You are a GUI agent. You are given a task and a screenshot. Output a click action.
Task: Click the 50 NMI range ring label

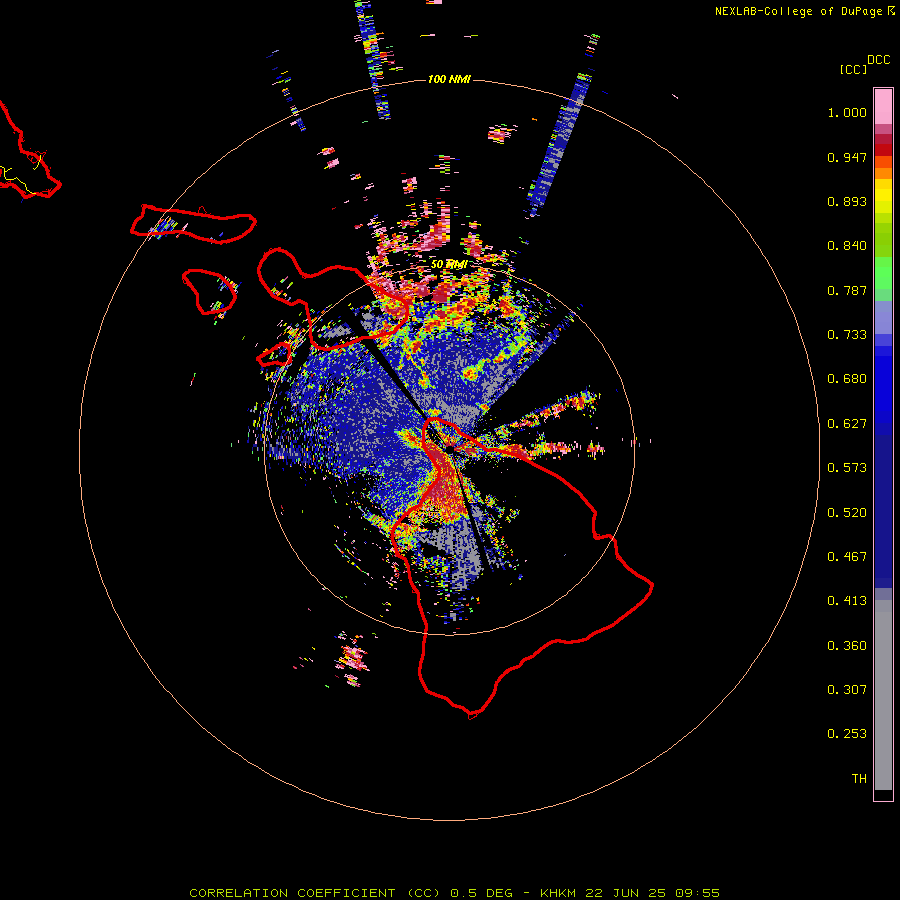click(x=449, y=265)
